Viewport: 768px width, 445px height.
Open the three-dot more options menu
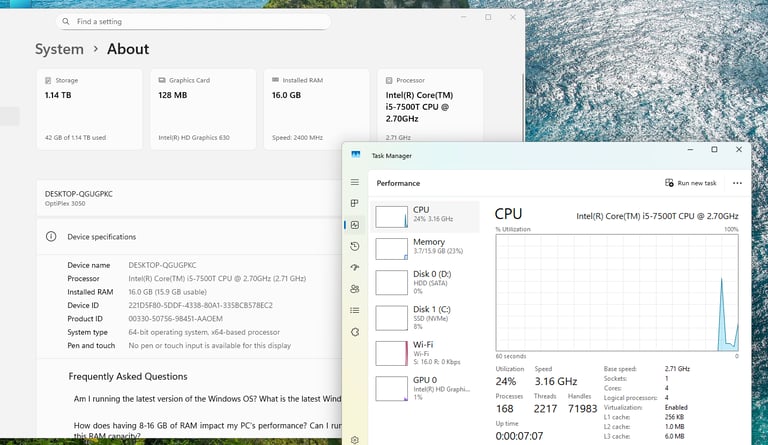737,183
